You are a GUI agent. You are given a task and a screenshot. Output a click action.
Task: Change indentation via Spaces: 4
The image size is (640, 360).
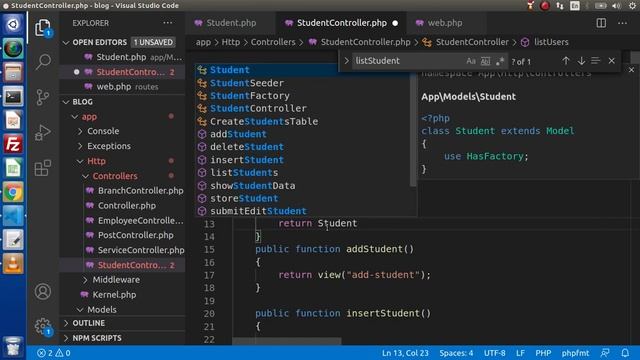tap(456, 353)
